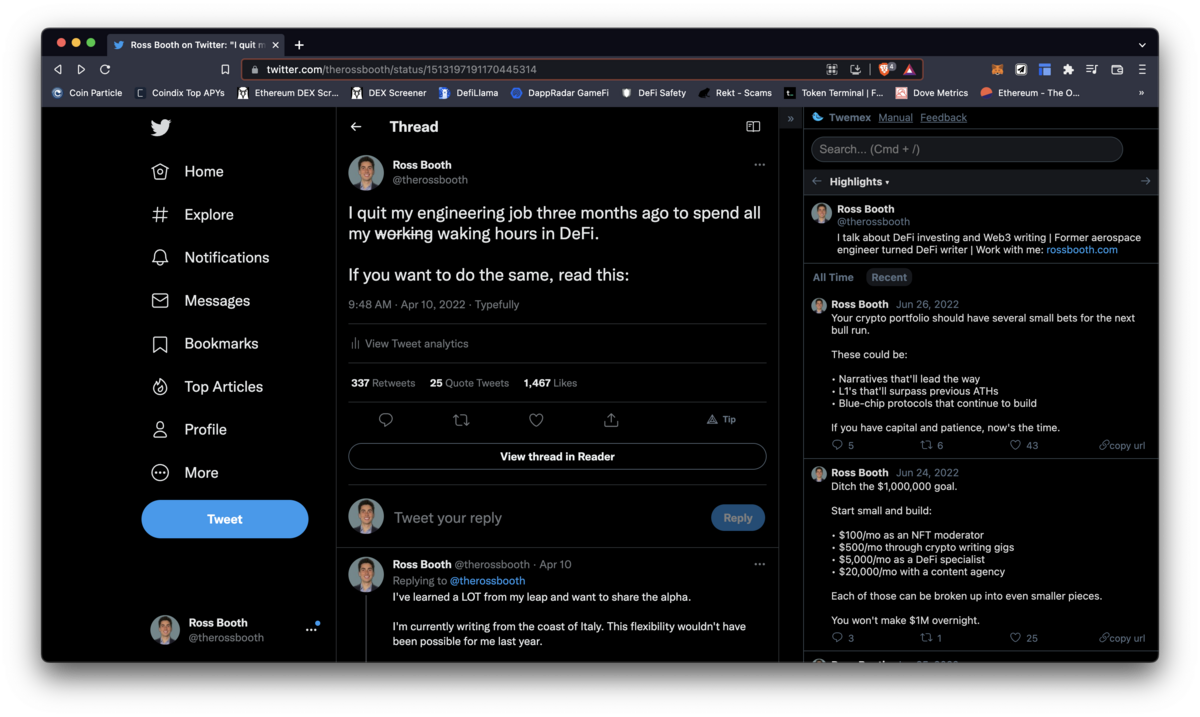Click the reader view icon in the Thread header
Viewport: 1200px width, 717px height.
pyautogui.click(x=753, y=127)
